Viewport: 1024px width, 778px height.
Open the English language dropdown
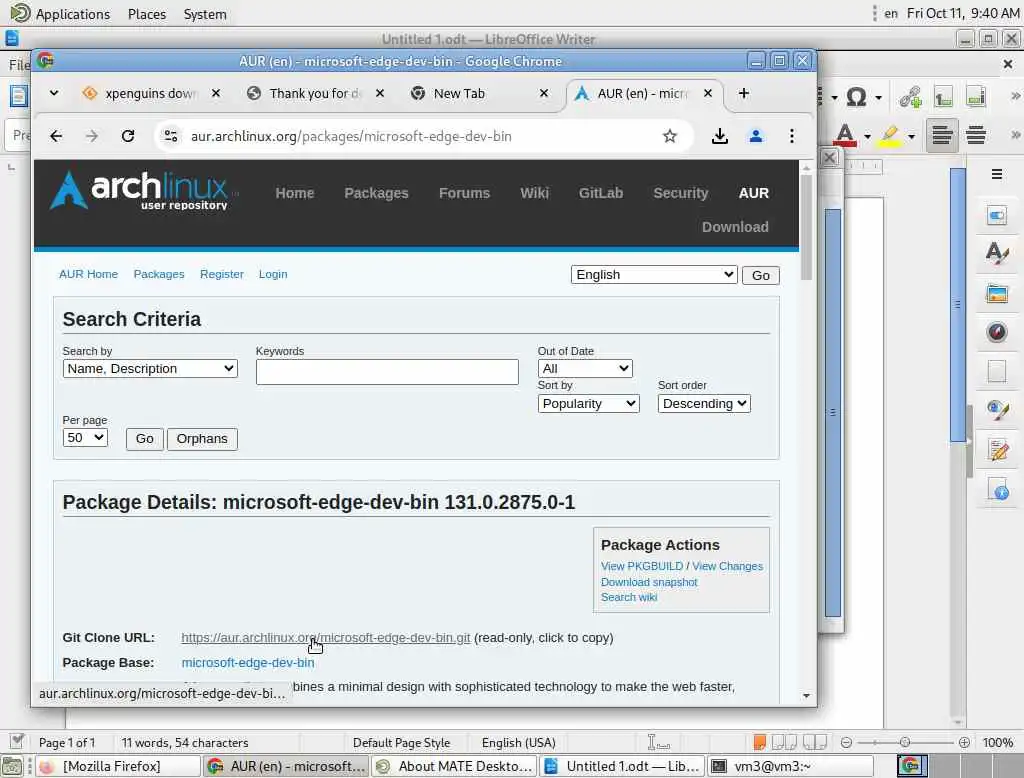point(654,274)
